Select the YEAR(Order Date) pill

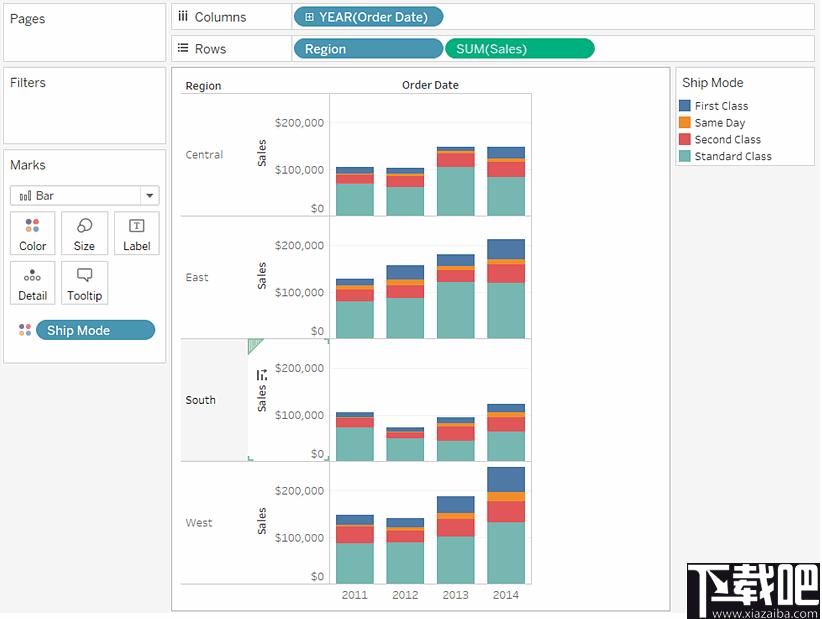pos(369,17)
